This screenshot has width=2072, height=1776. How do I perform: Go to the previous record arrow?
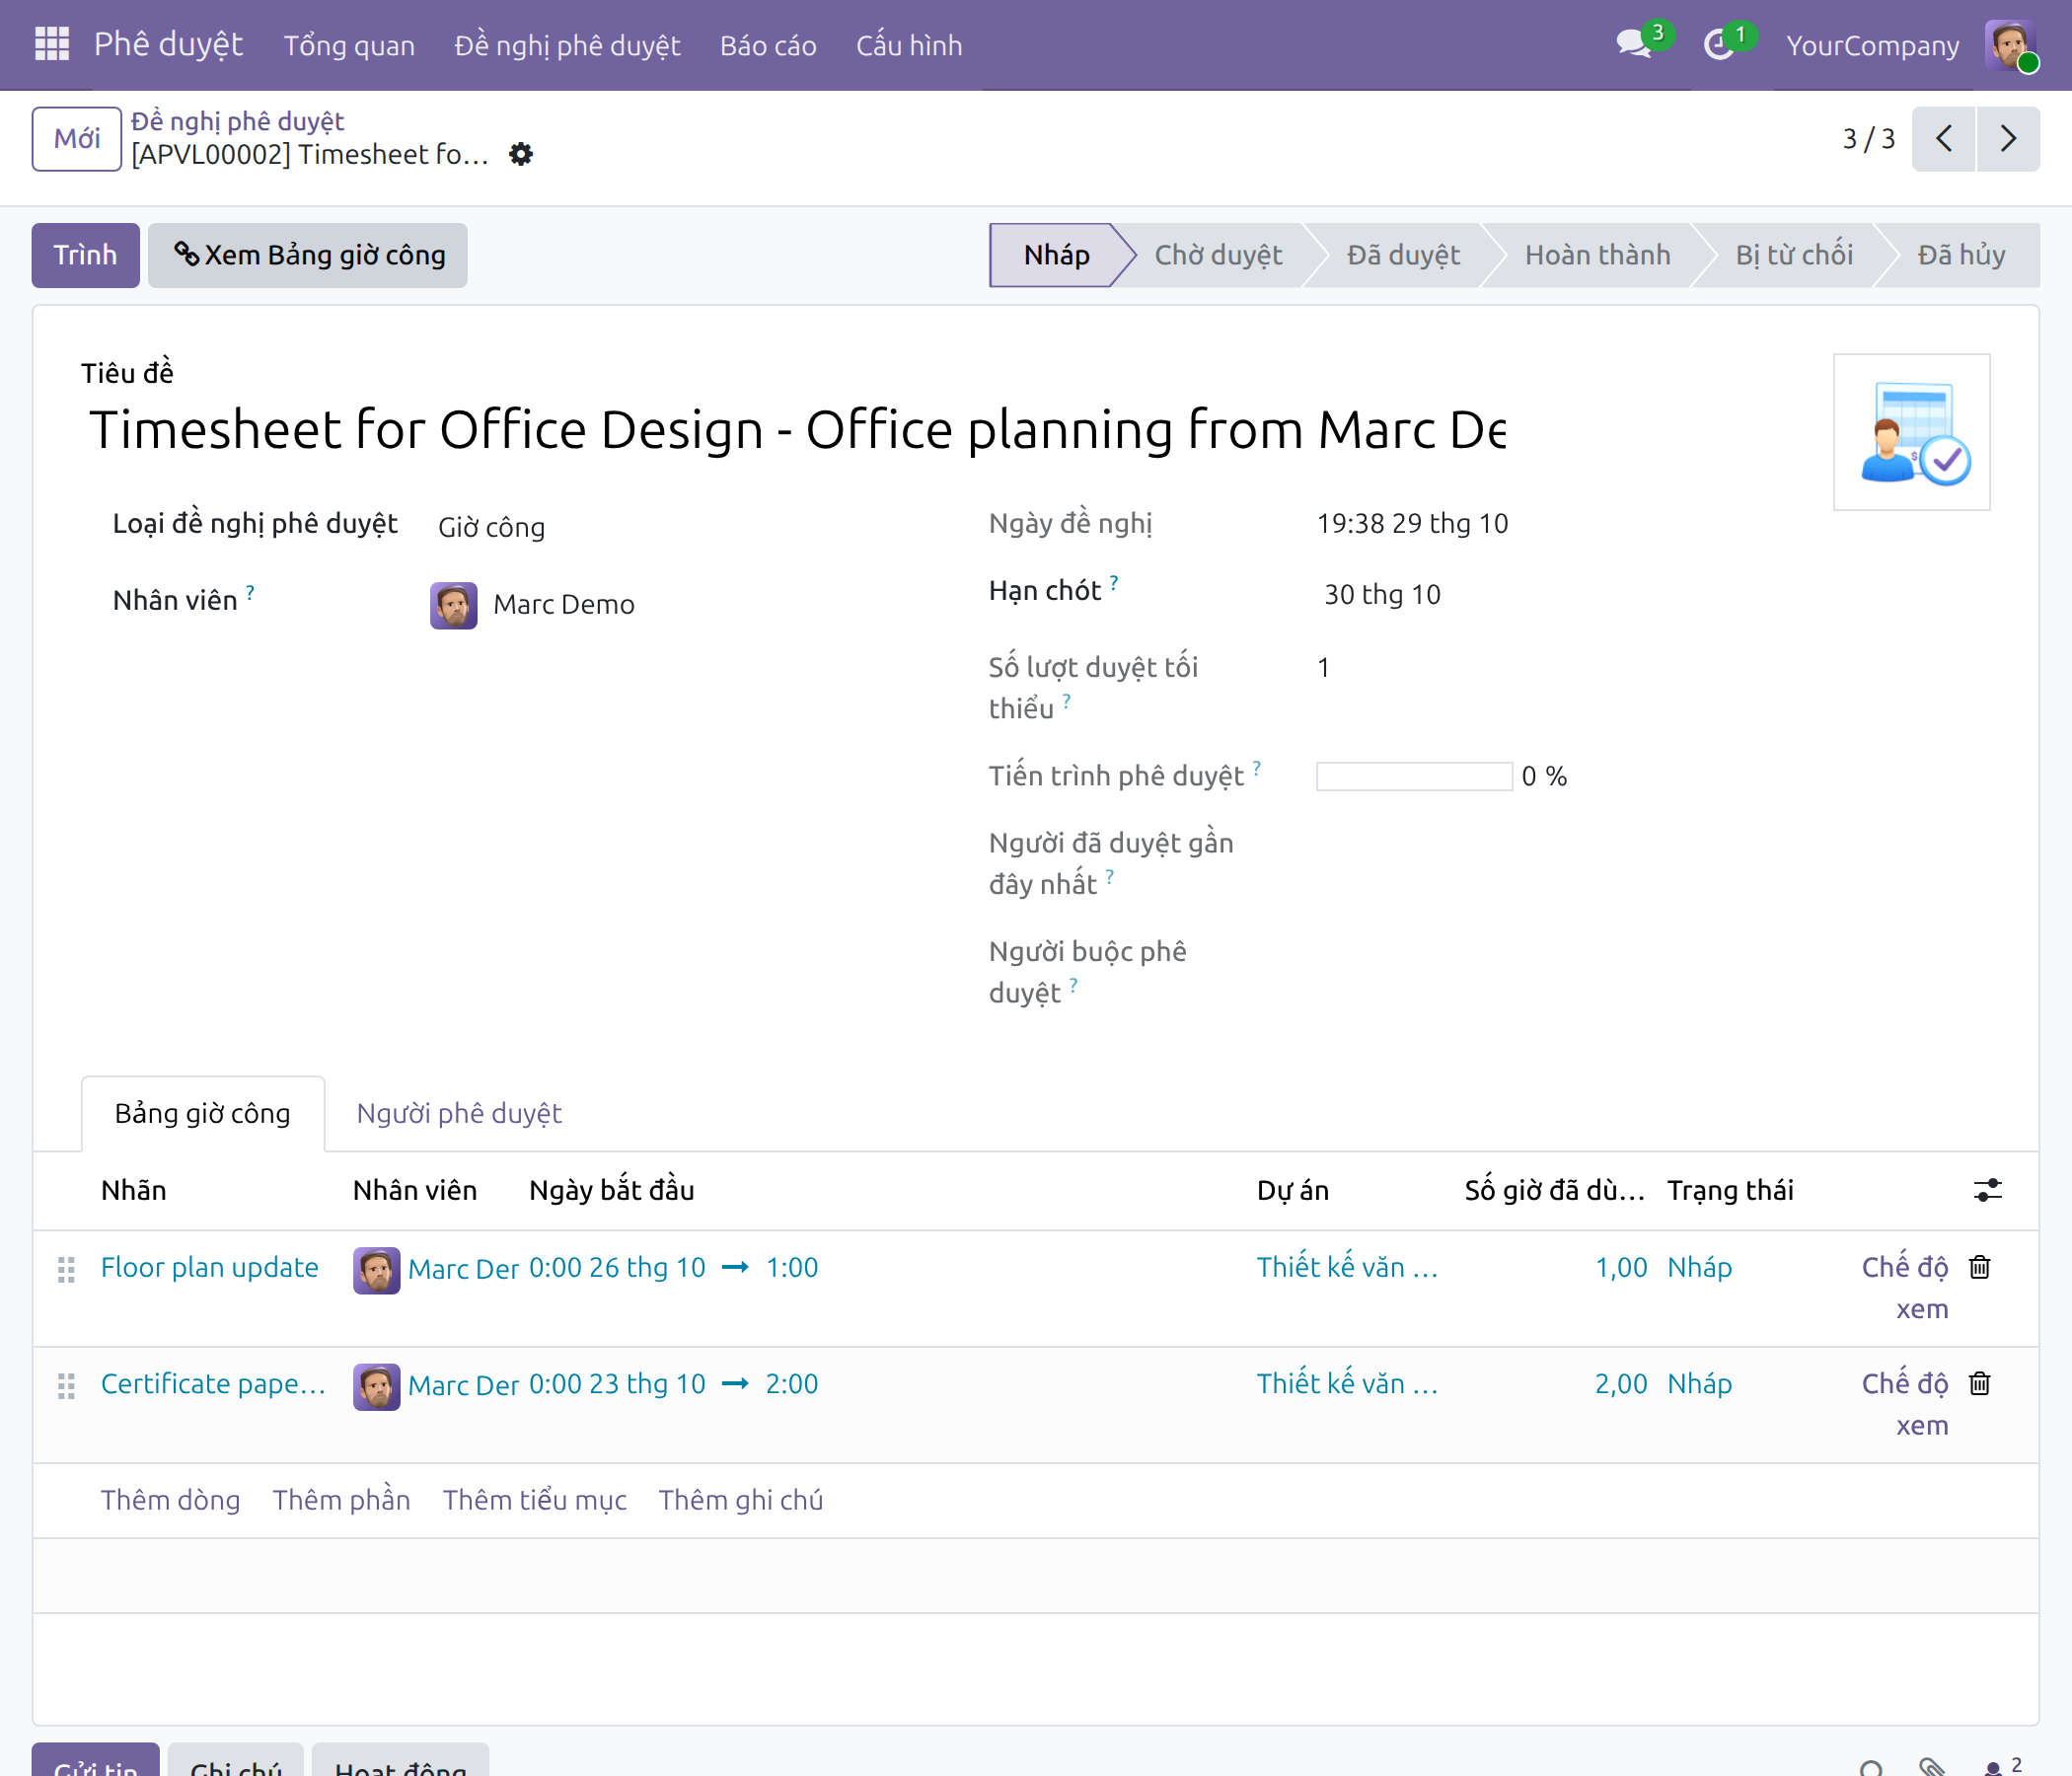[1943, 139]
